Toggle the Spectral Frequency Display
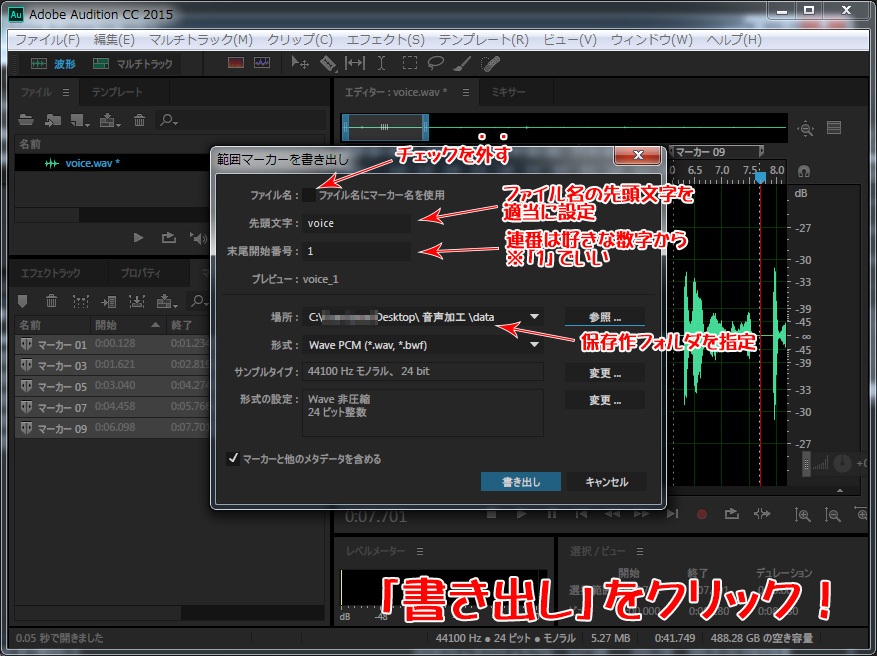This screenshot has width=877, height=656. pyautogui.click(x=235, y=63)
